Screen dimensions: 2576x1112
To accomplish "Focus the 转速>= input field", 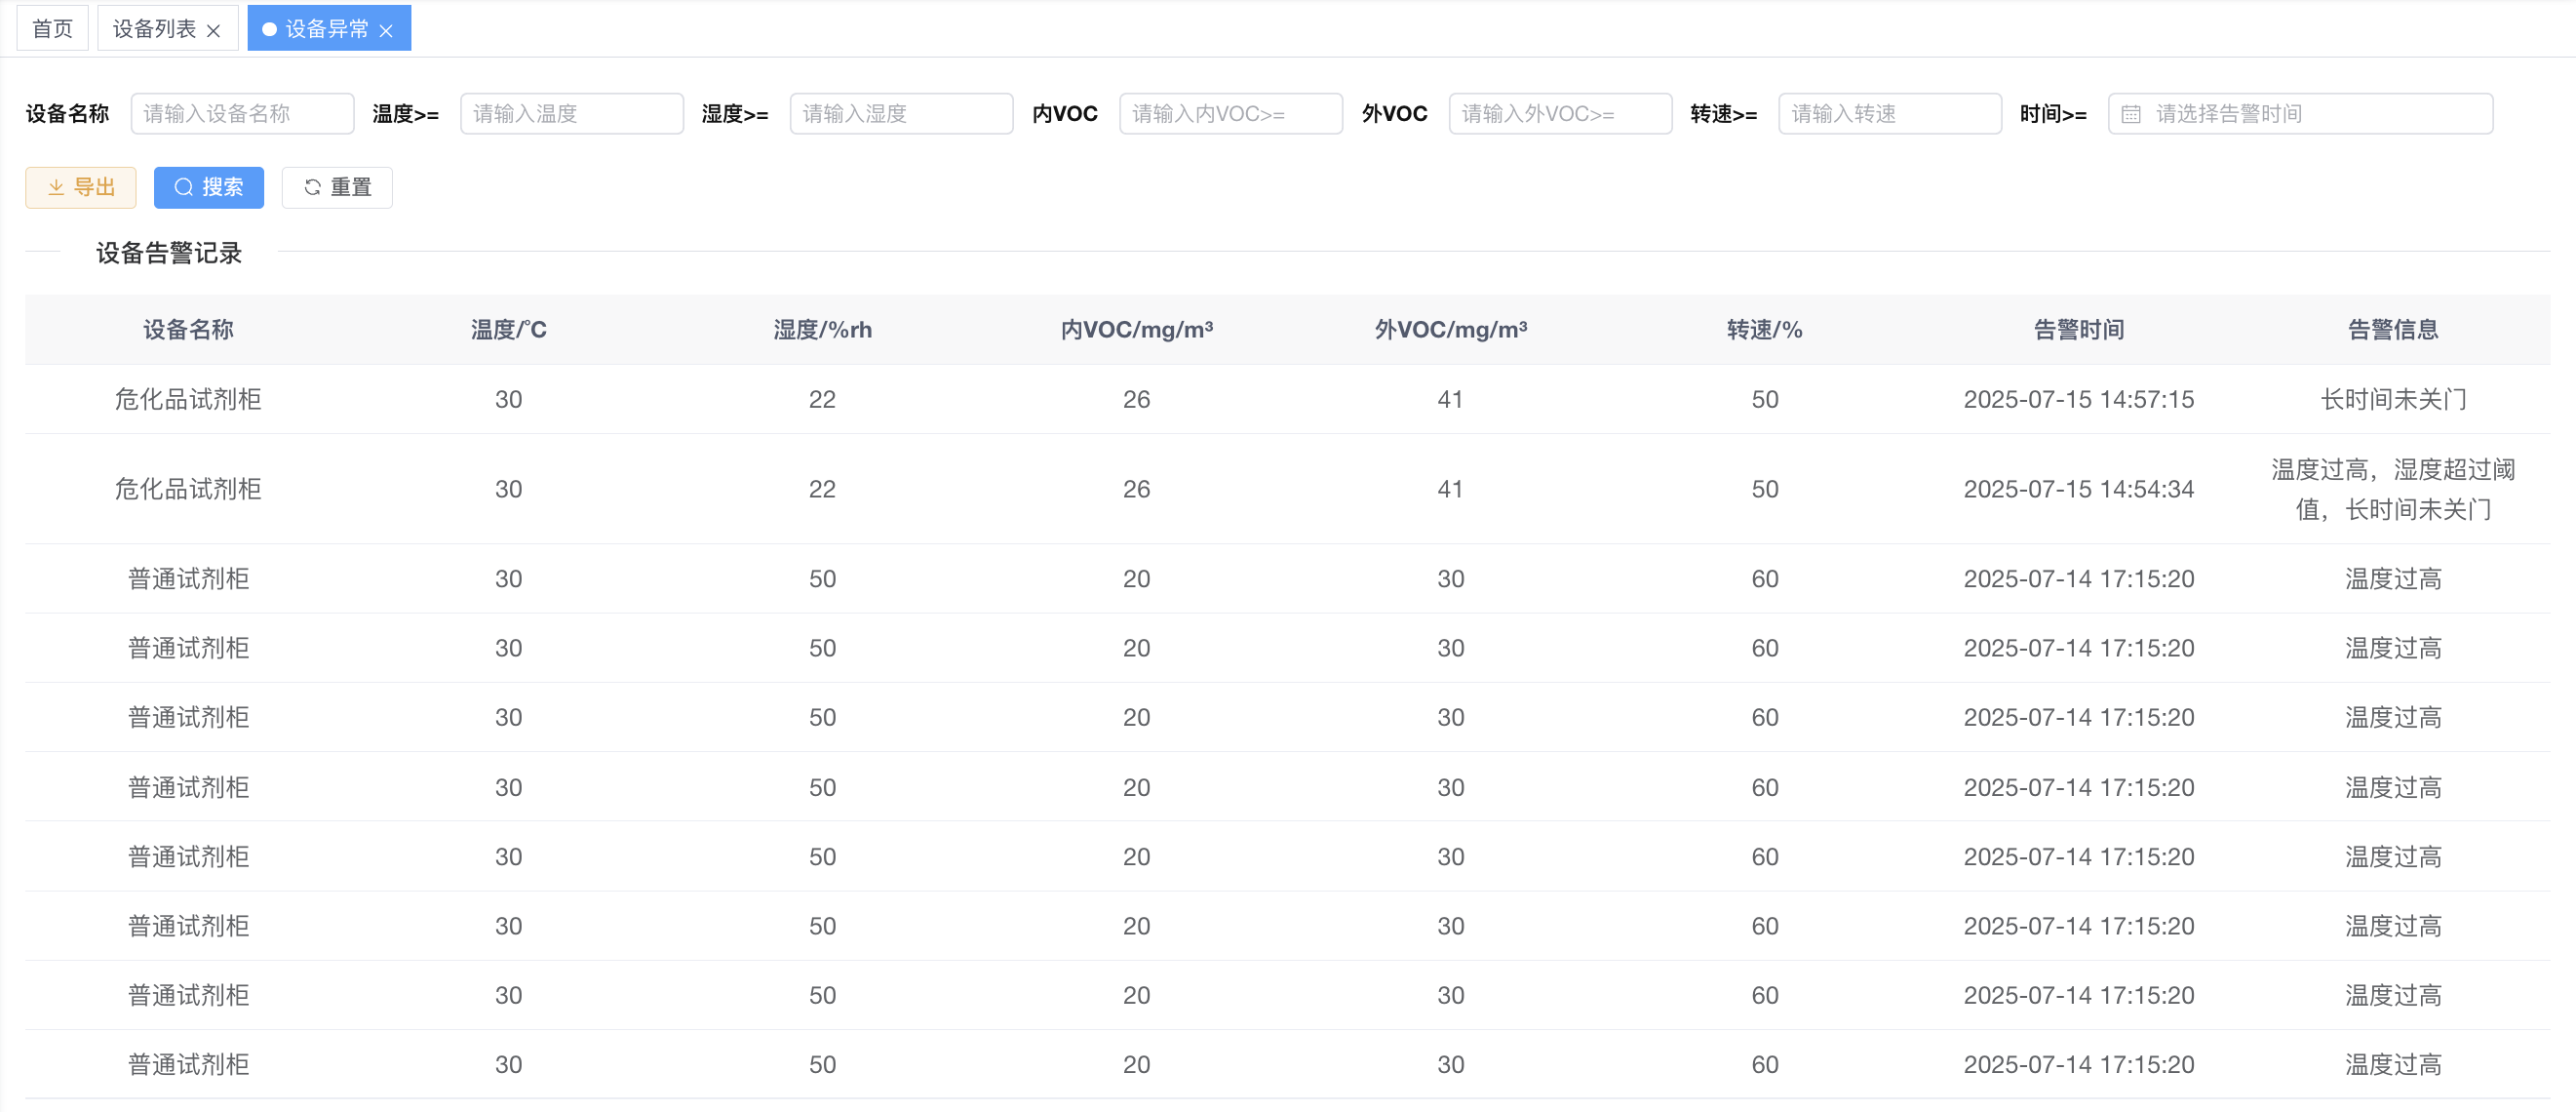I will 1890,113.
